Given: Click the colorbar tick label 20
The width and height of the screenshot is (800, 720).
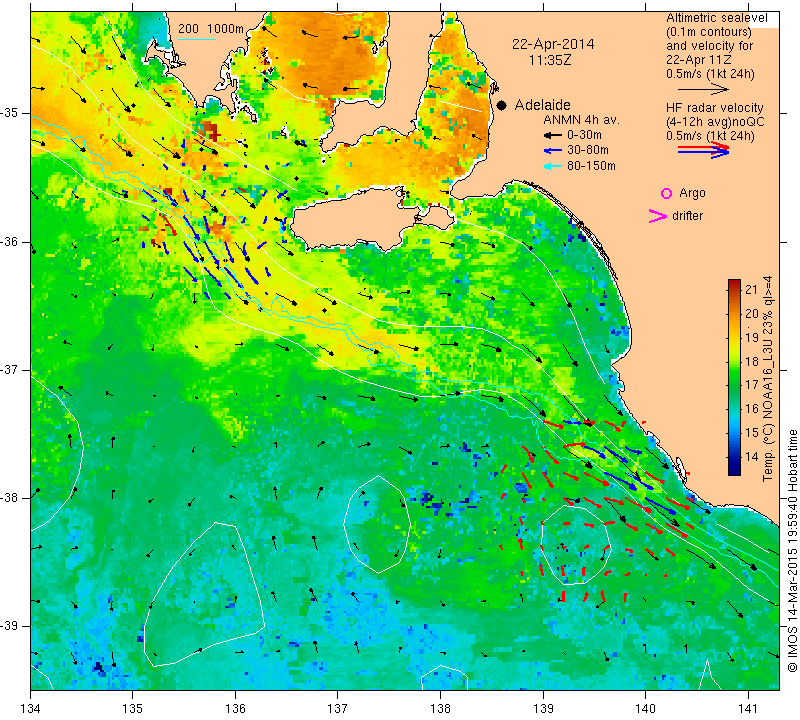Looking at the screenshot, I should click(x=752, y=314).
